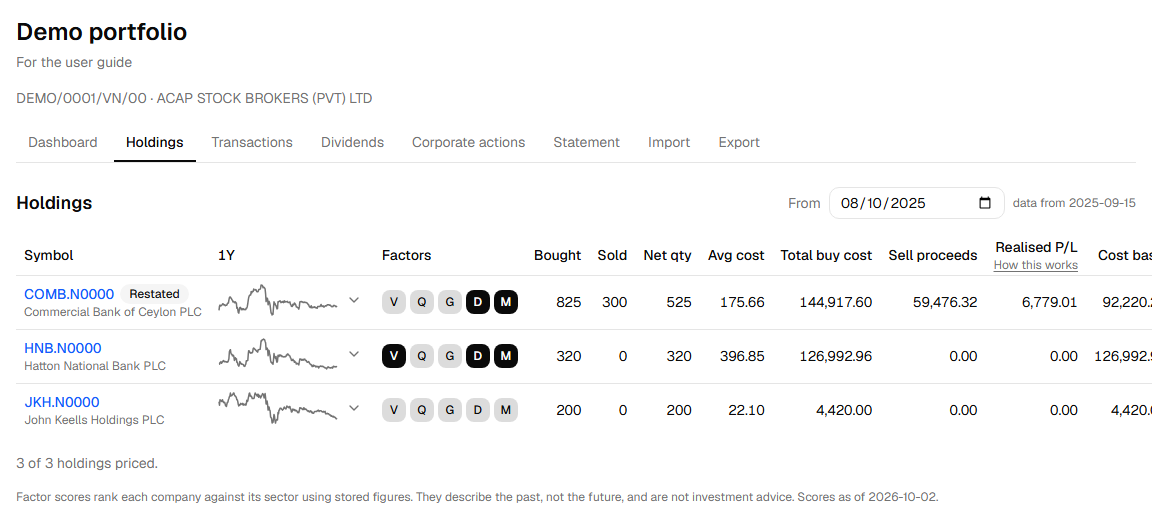Click the M factor badge for JKH.N0000
Screen dimensions: 1152x521
click(x=505, y=410)
